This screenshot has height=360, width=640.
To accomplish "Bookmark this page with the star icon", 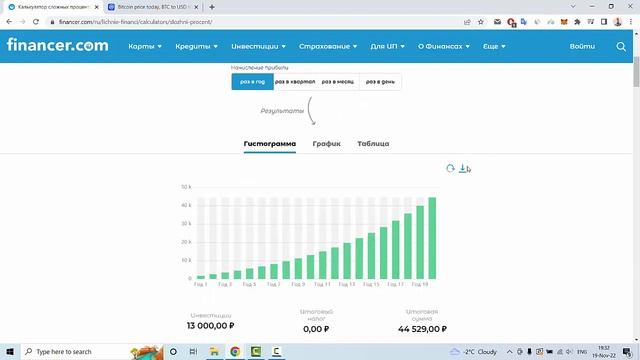I will (481, 22).
